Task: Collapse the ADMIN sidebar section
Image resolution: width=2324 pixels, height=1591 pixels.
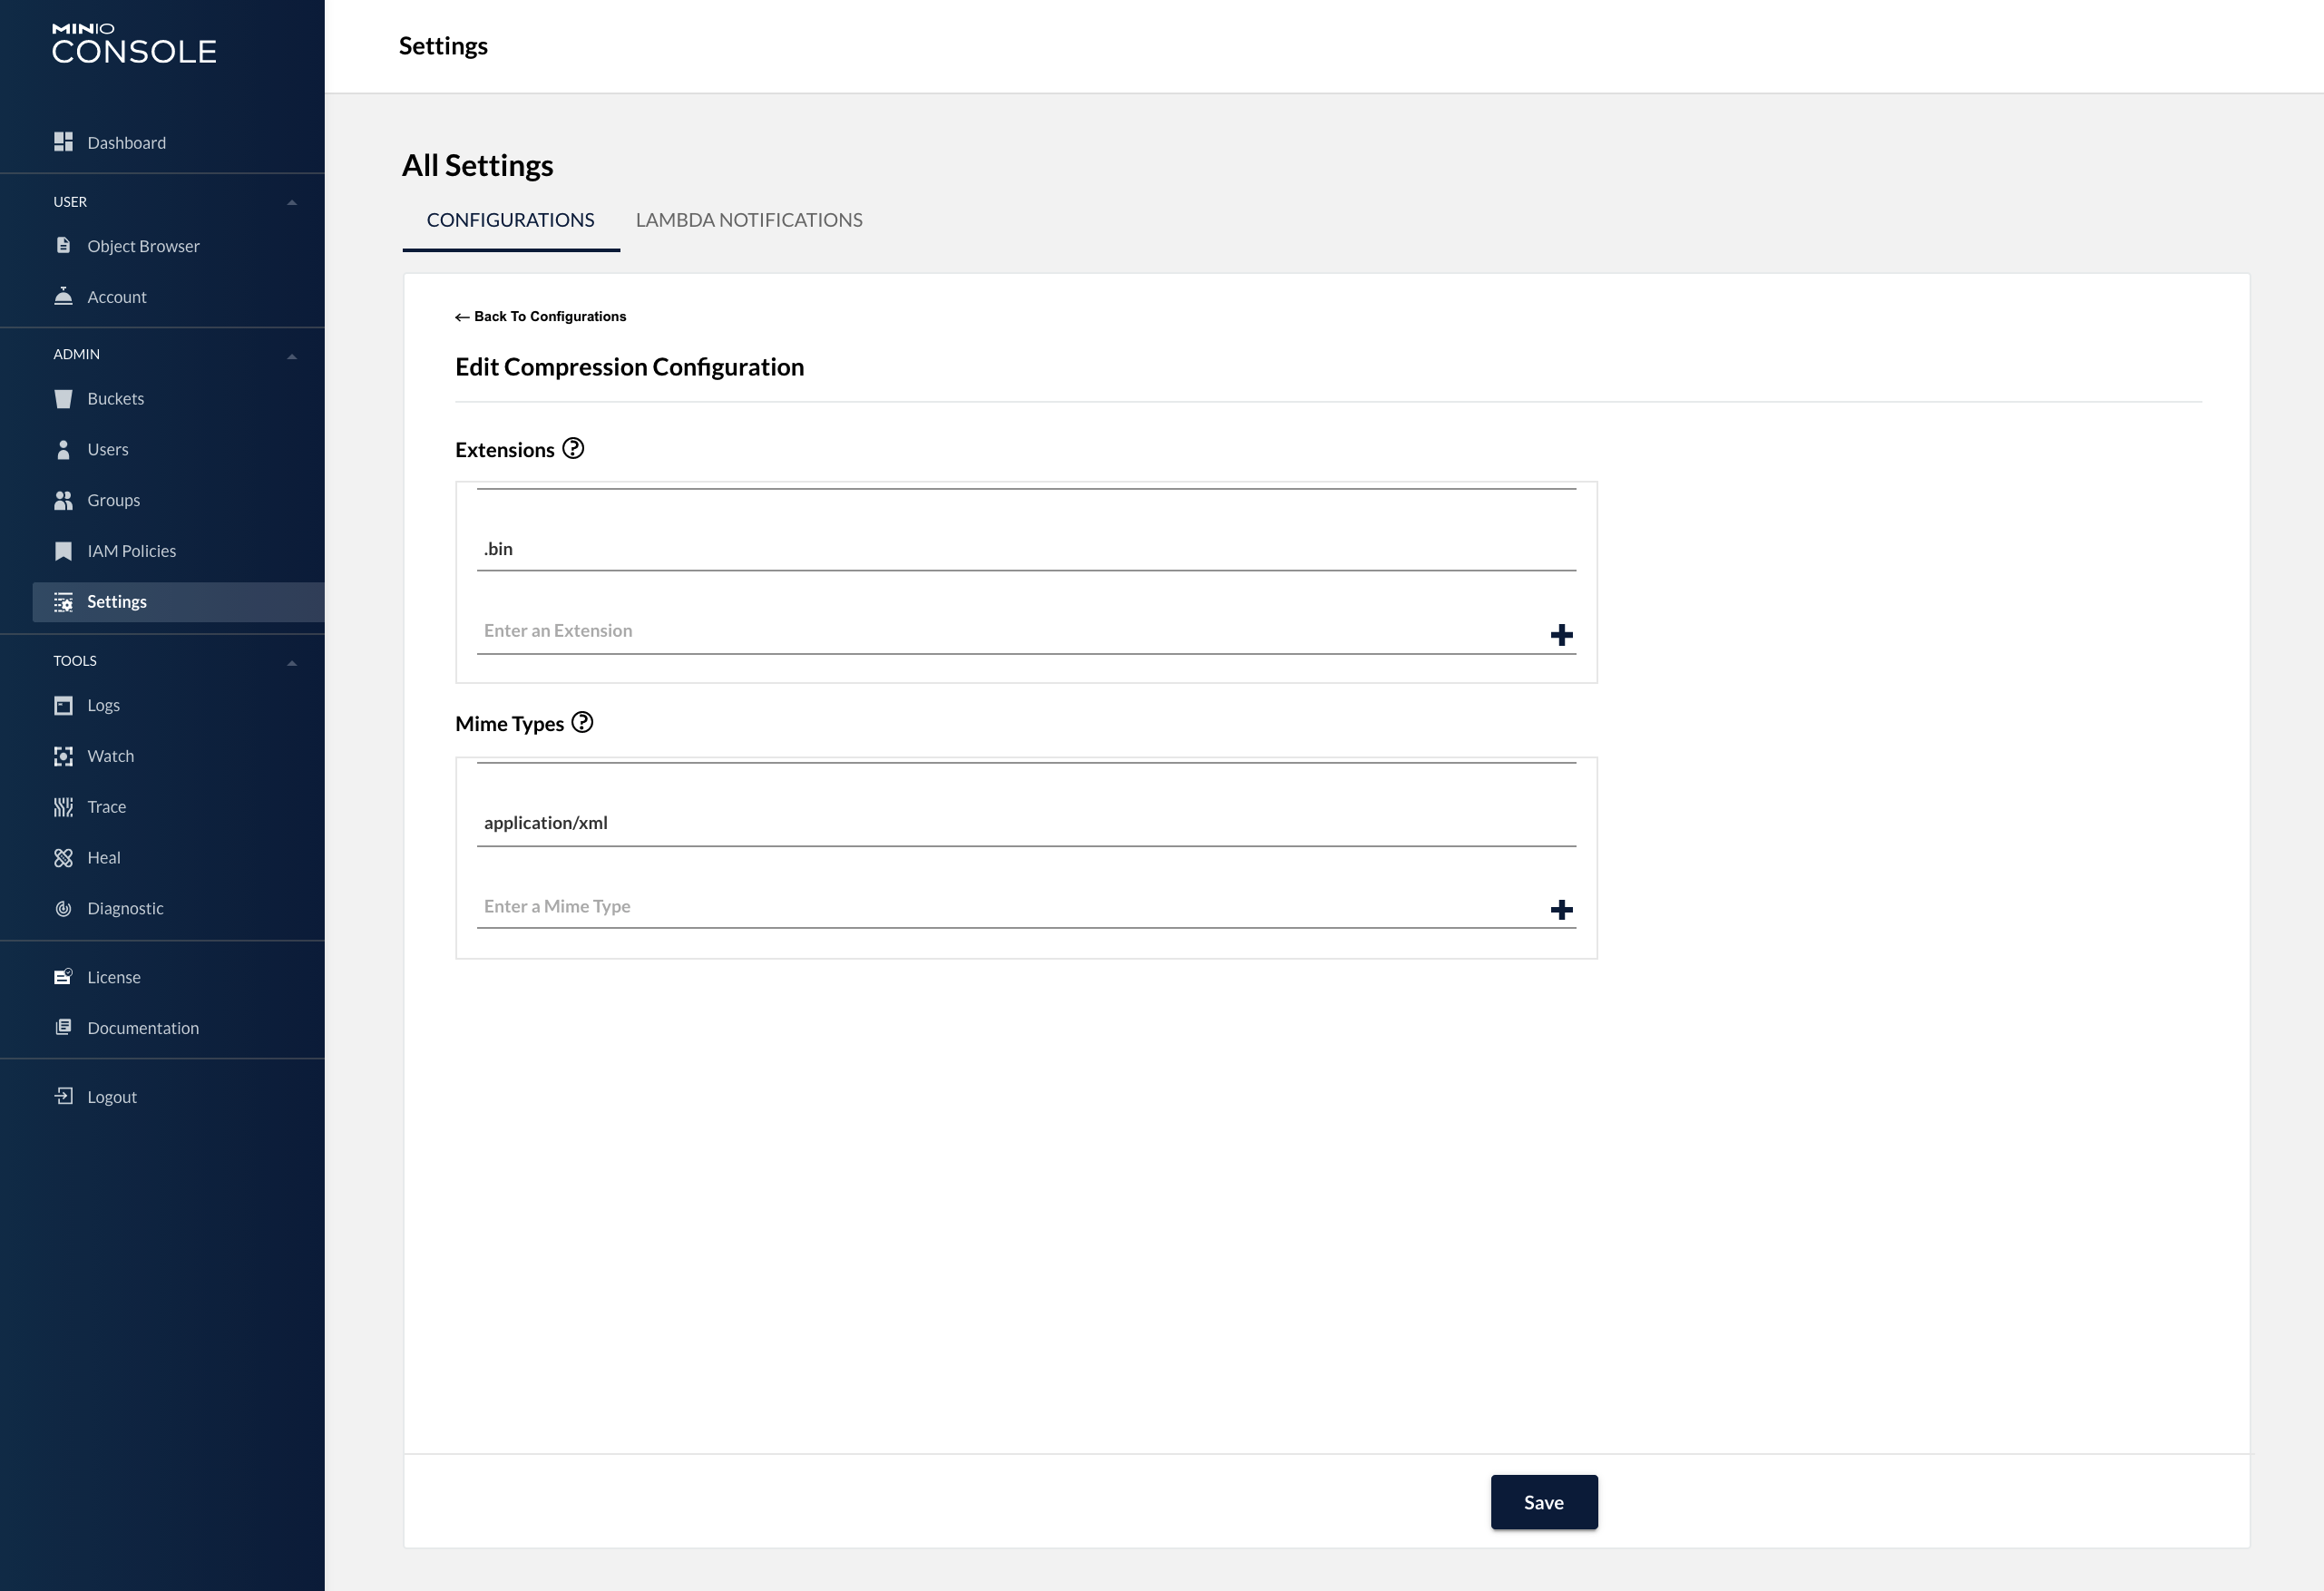Action: pyautogui.click(x=292, y=356)
